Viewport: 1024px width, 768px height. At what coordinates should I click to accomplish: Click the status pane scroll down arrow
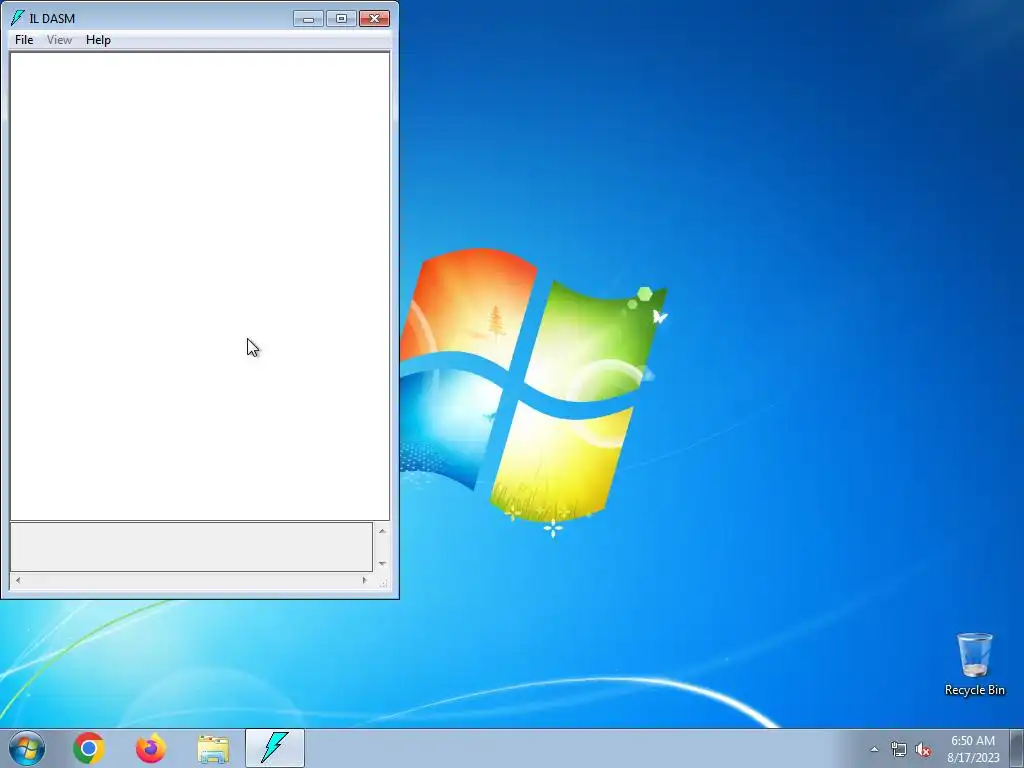(382, 563)
